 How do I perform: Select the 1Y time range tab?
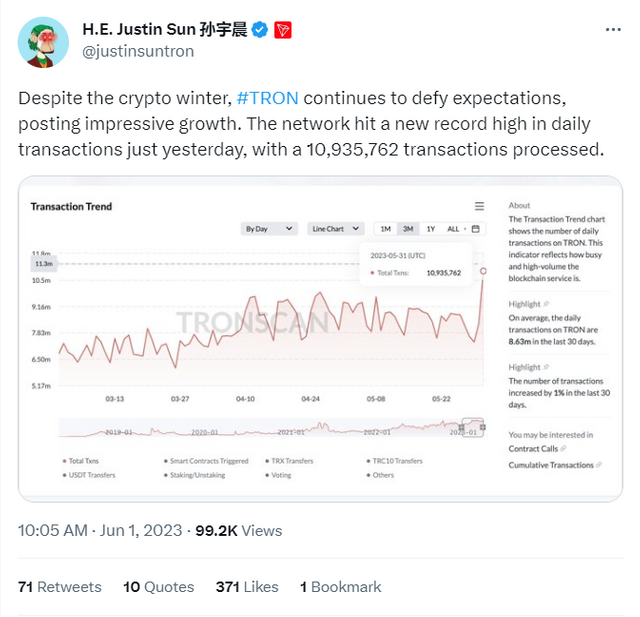(x=430, y=229)
